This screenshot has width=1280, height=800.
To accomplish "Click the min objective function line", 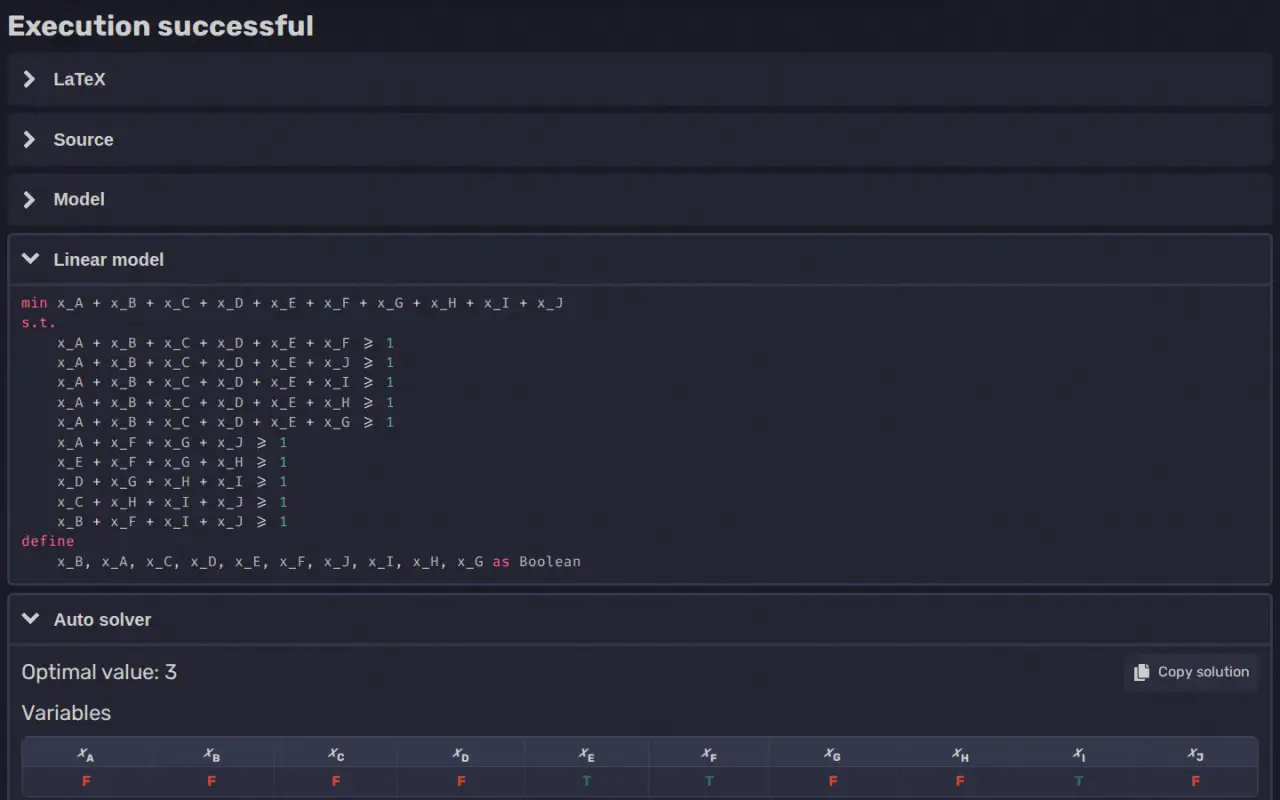I will [x=292, y=302].
